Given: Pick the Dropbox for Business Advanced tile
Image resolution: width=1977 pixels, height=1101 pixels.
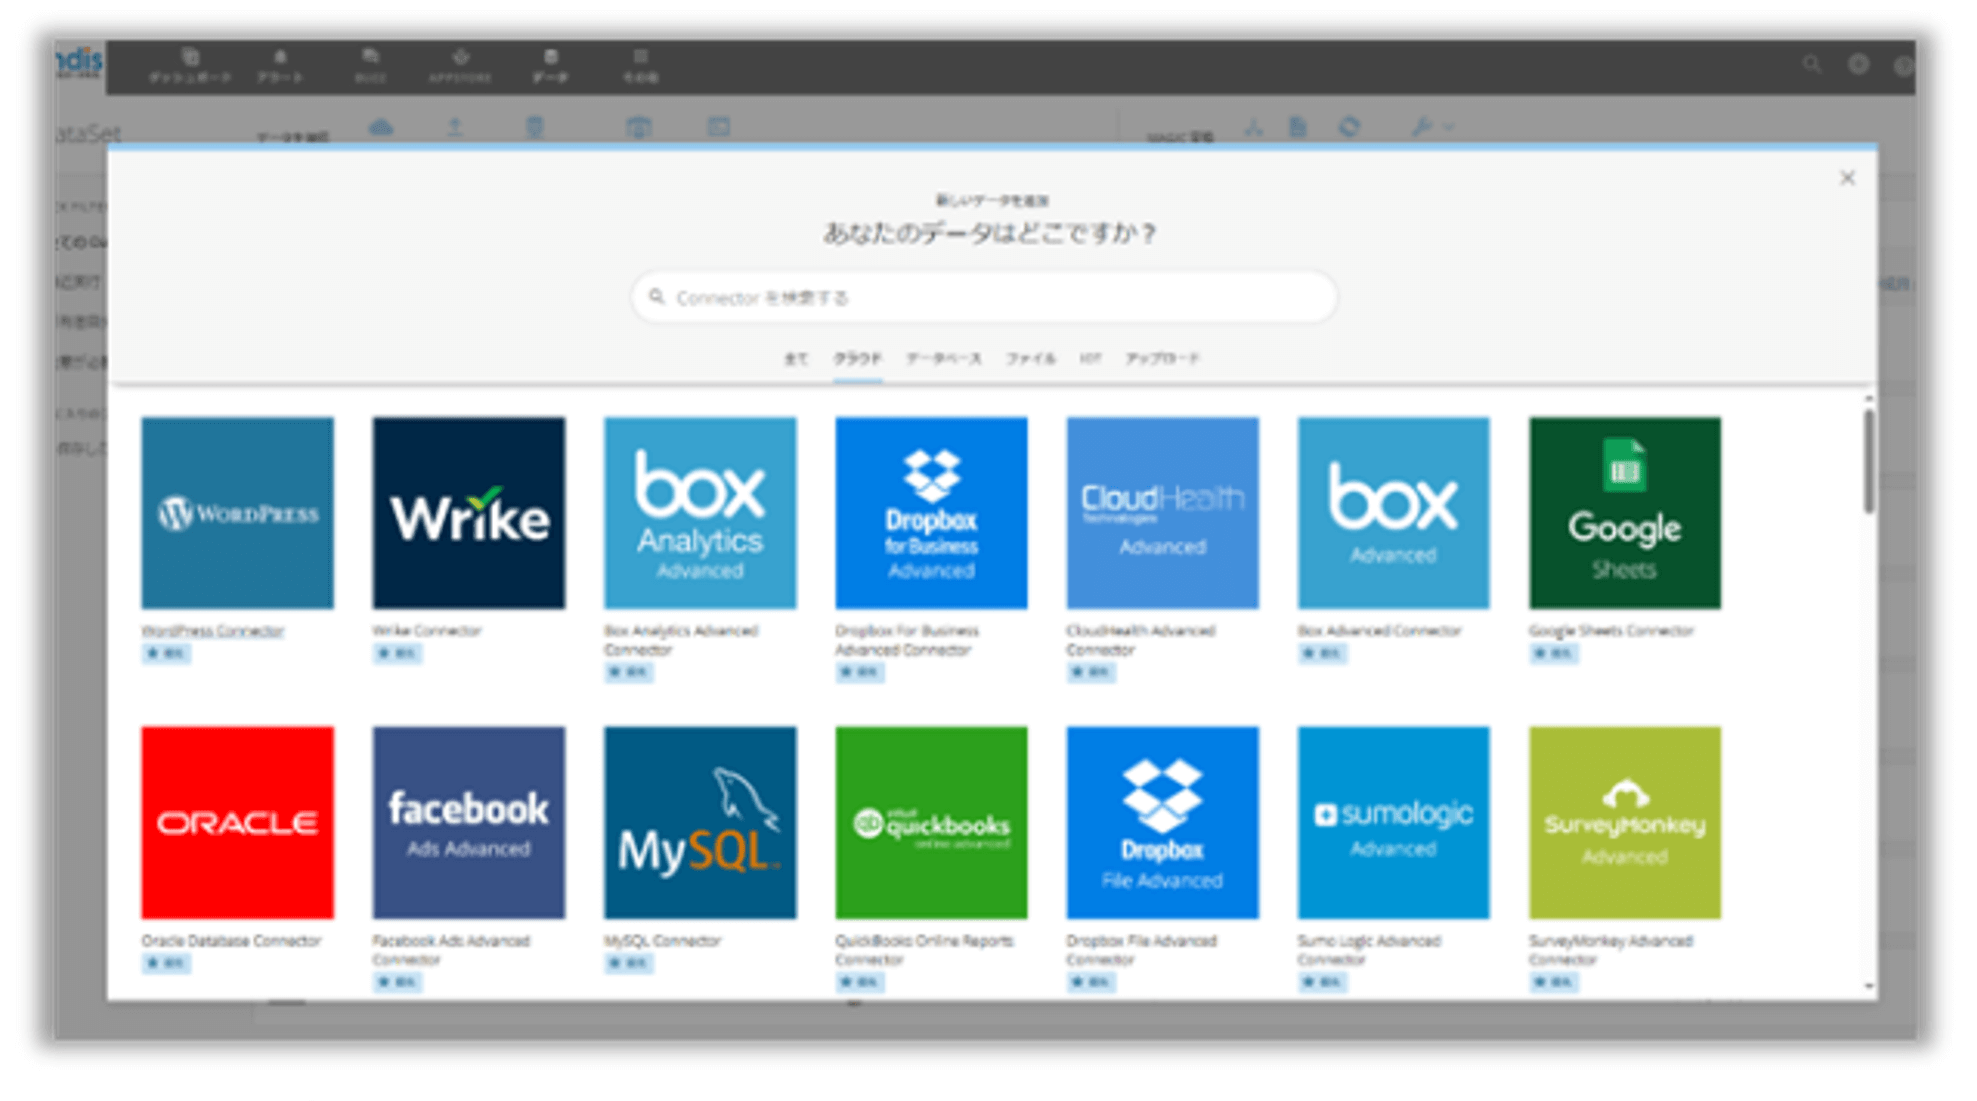Looking at the screenshot, I should 931,513.
